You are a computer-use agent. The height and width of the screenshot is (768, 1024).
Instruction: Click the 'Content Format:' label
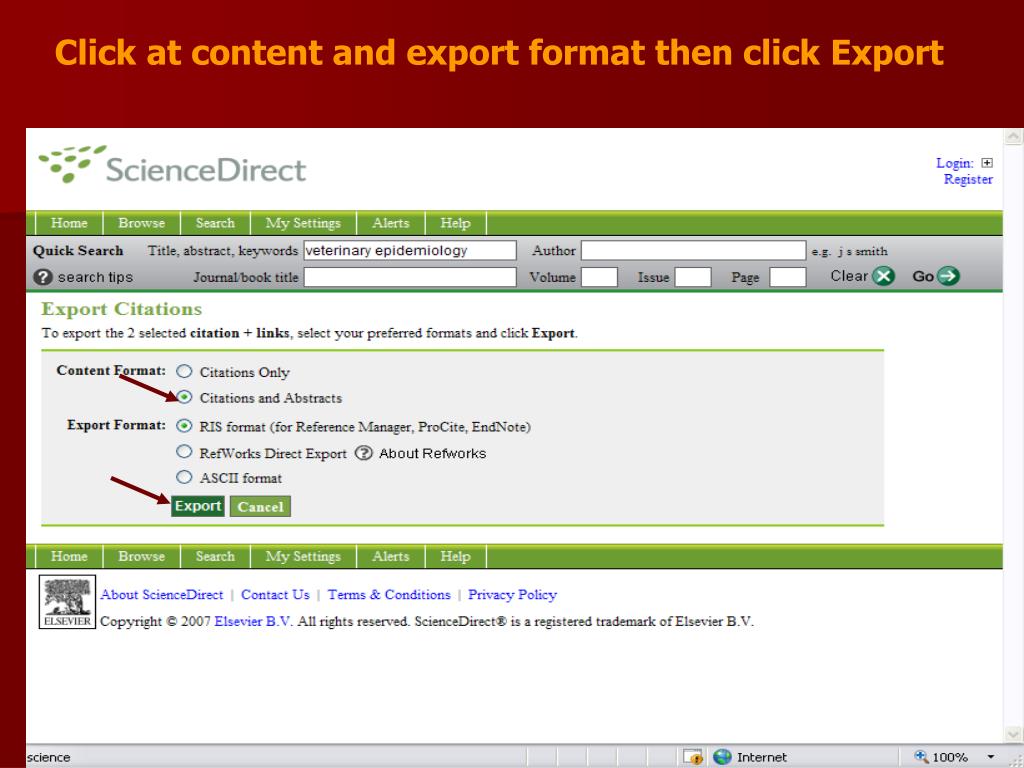(111, 370)
